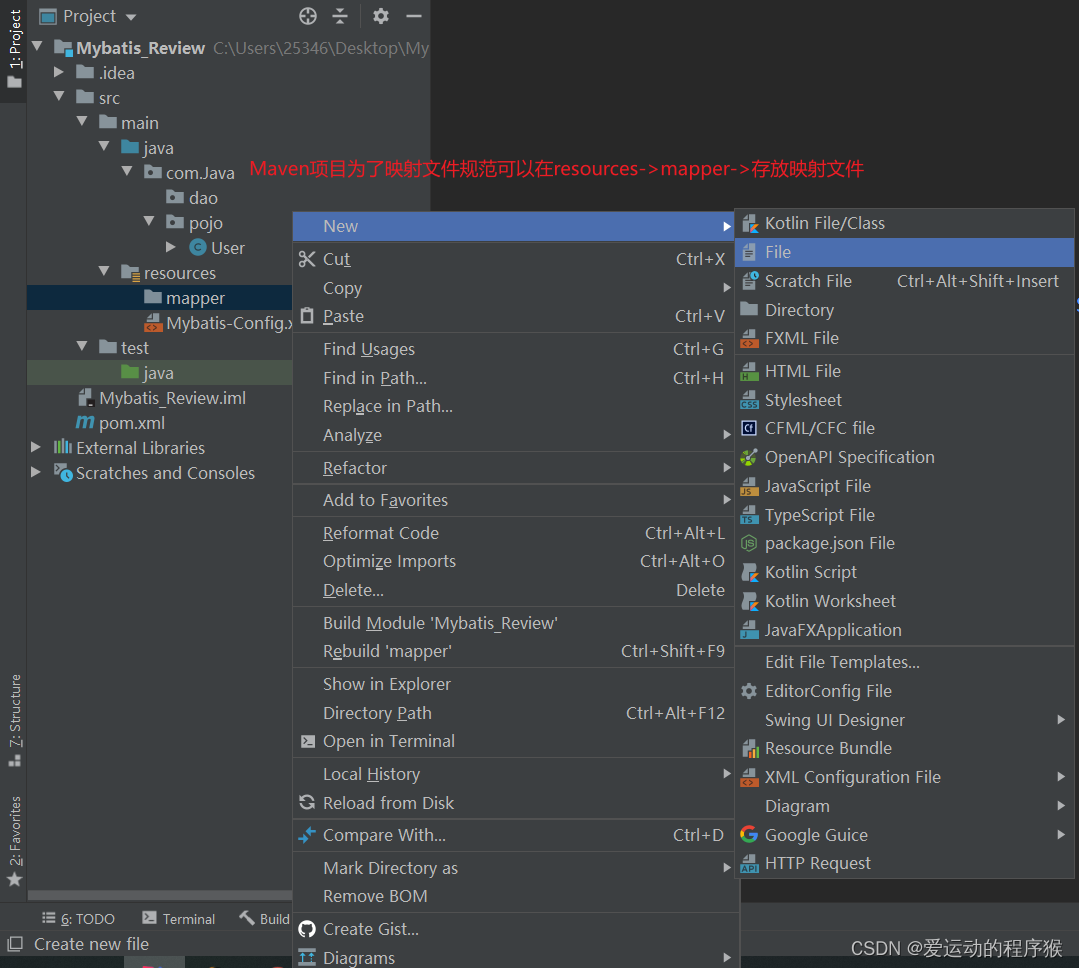
Task: Click the Kotlin Worksheet icon
Action: point(749,601)
